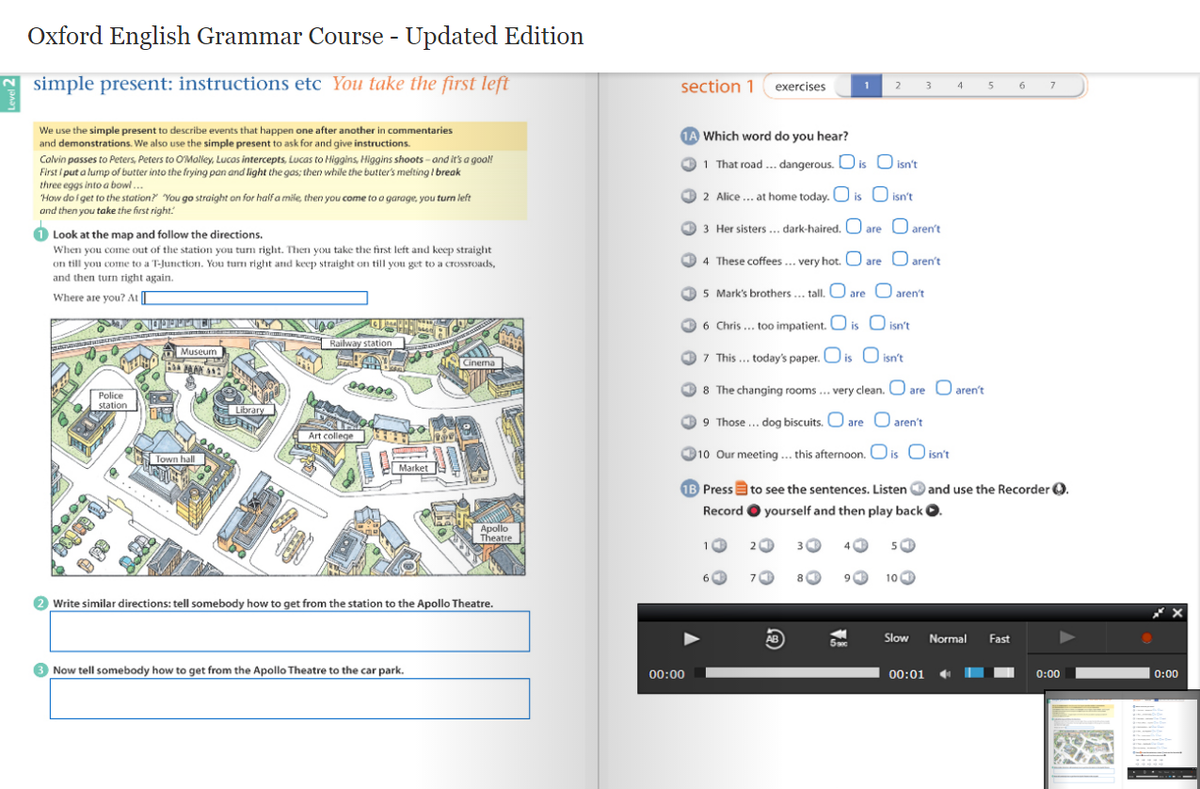Viewport: 1200px width, 789px height.
Task: Switch to exercises tab 3 in section 1
Action: [x=928, y=86]
